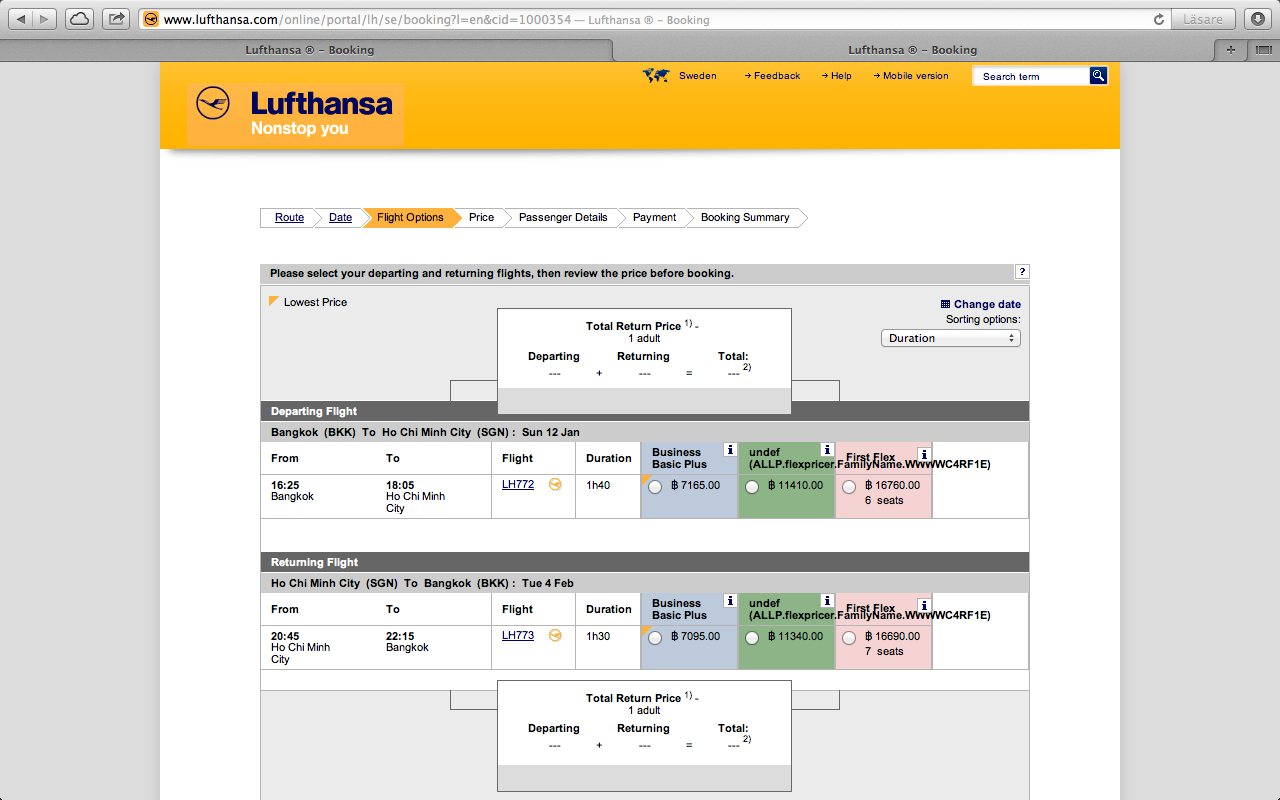Image resolution: width=1280 pixels, height=800 pixels.
Task: Click the Change date link
Action: tap(986, 304)
